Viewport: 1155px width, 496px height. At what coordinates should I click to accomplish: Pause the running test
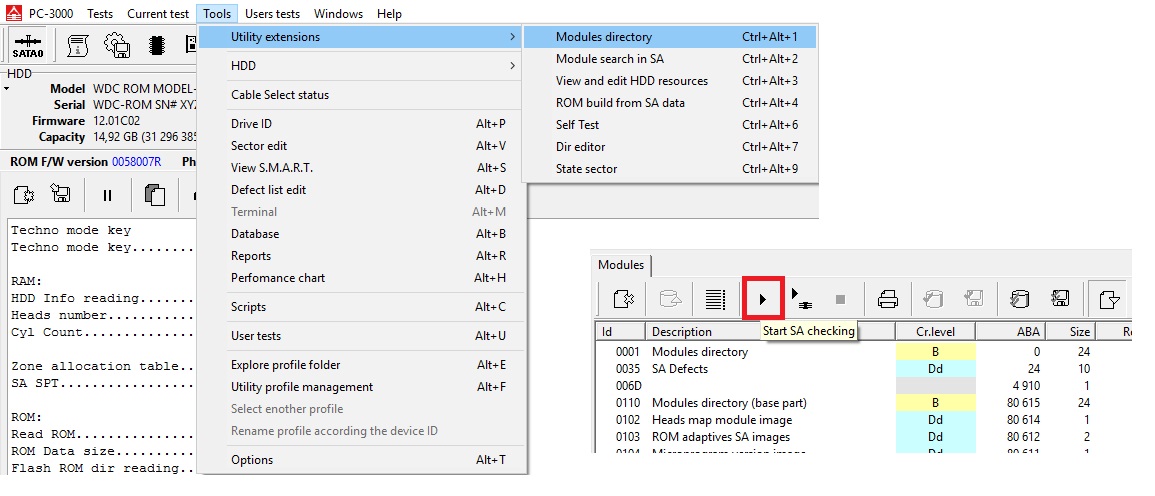[108, 195]
